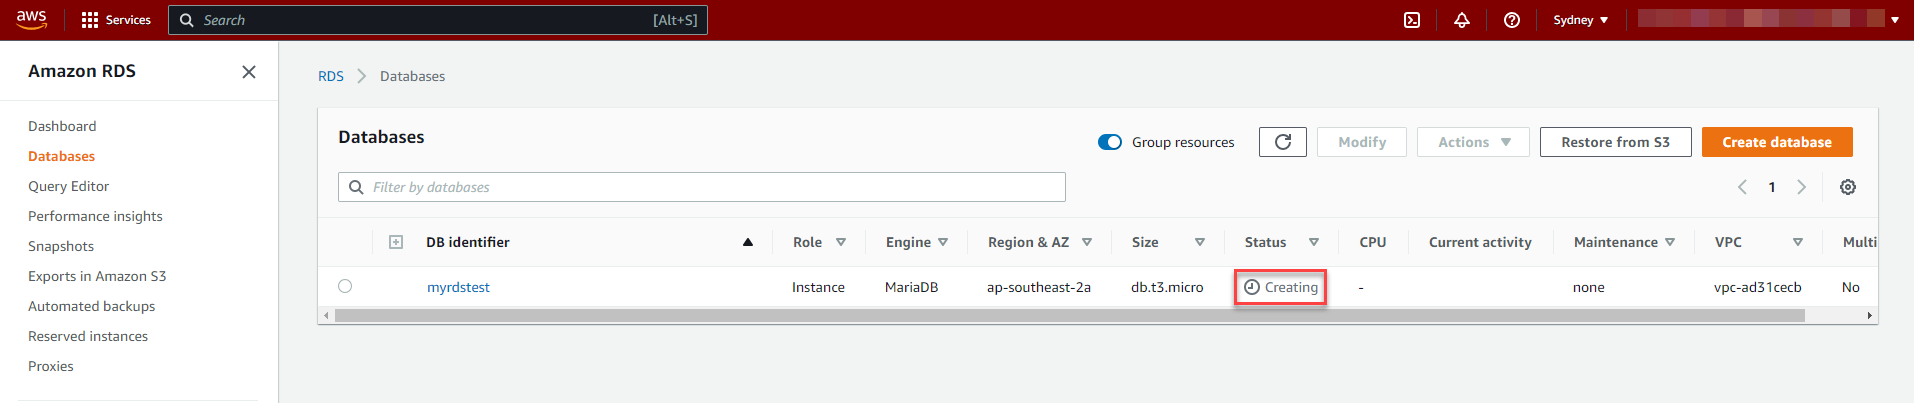Launch the CloudShell terminal icon

(x=1412, y=20)
